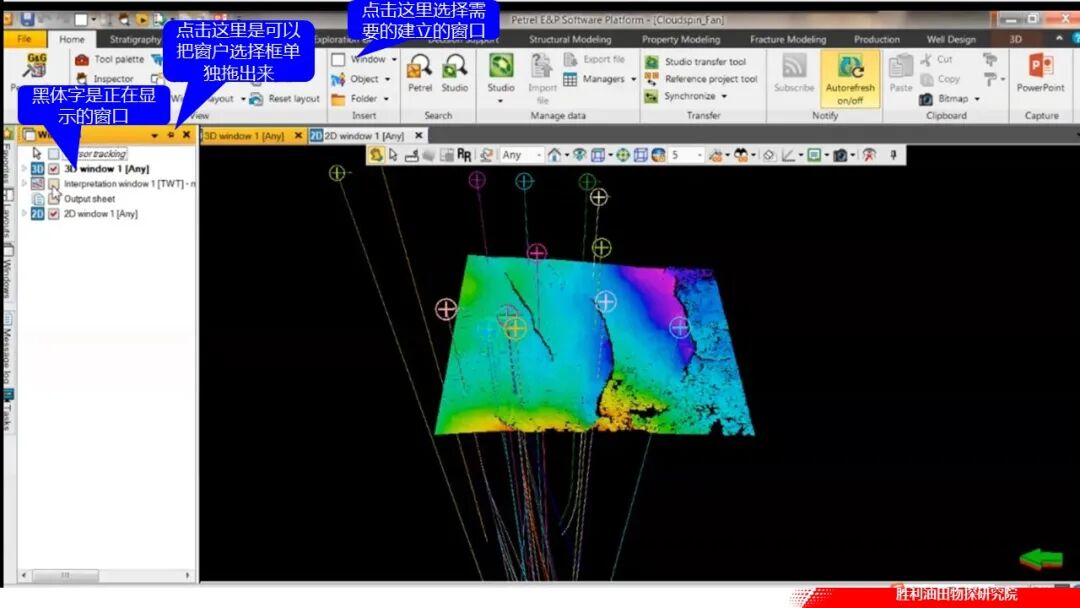Image resolution: width=1080 pixels, height=608 pixels.
Task: Open the Structural Modeling tab
Action: pyautogui.click(x=570, y=39)
